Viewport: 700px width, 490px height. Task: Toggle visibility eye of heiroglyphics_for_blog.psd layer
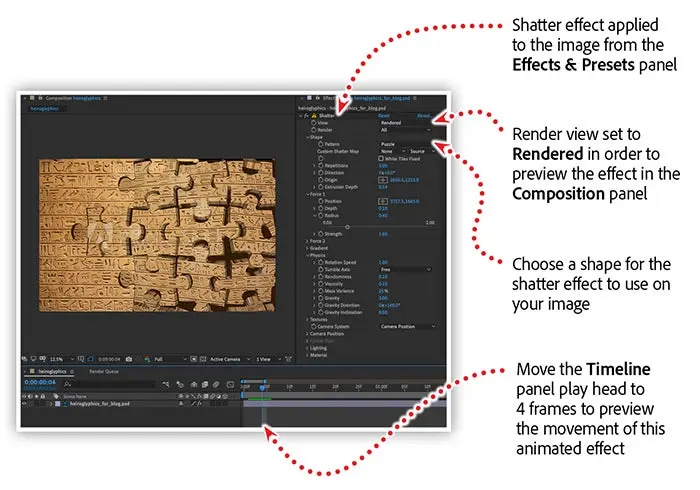(x=24, y=404)
